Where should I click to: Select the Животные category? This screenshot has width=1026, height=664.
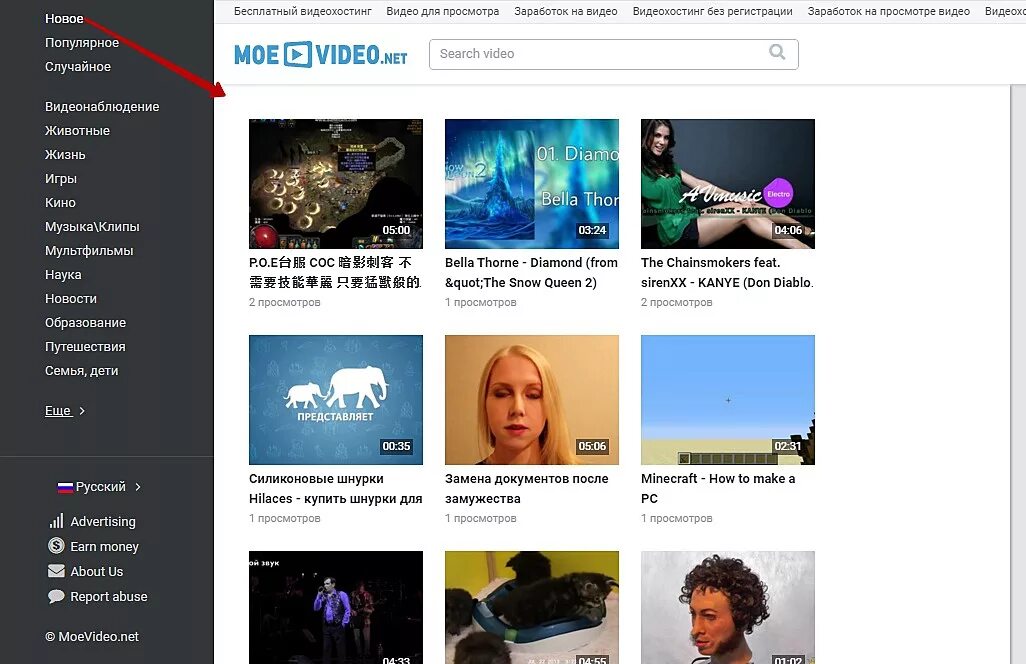click(77, 131)
